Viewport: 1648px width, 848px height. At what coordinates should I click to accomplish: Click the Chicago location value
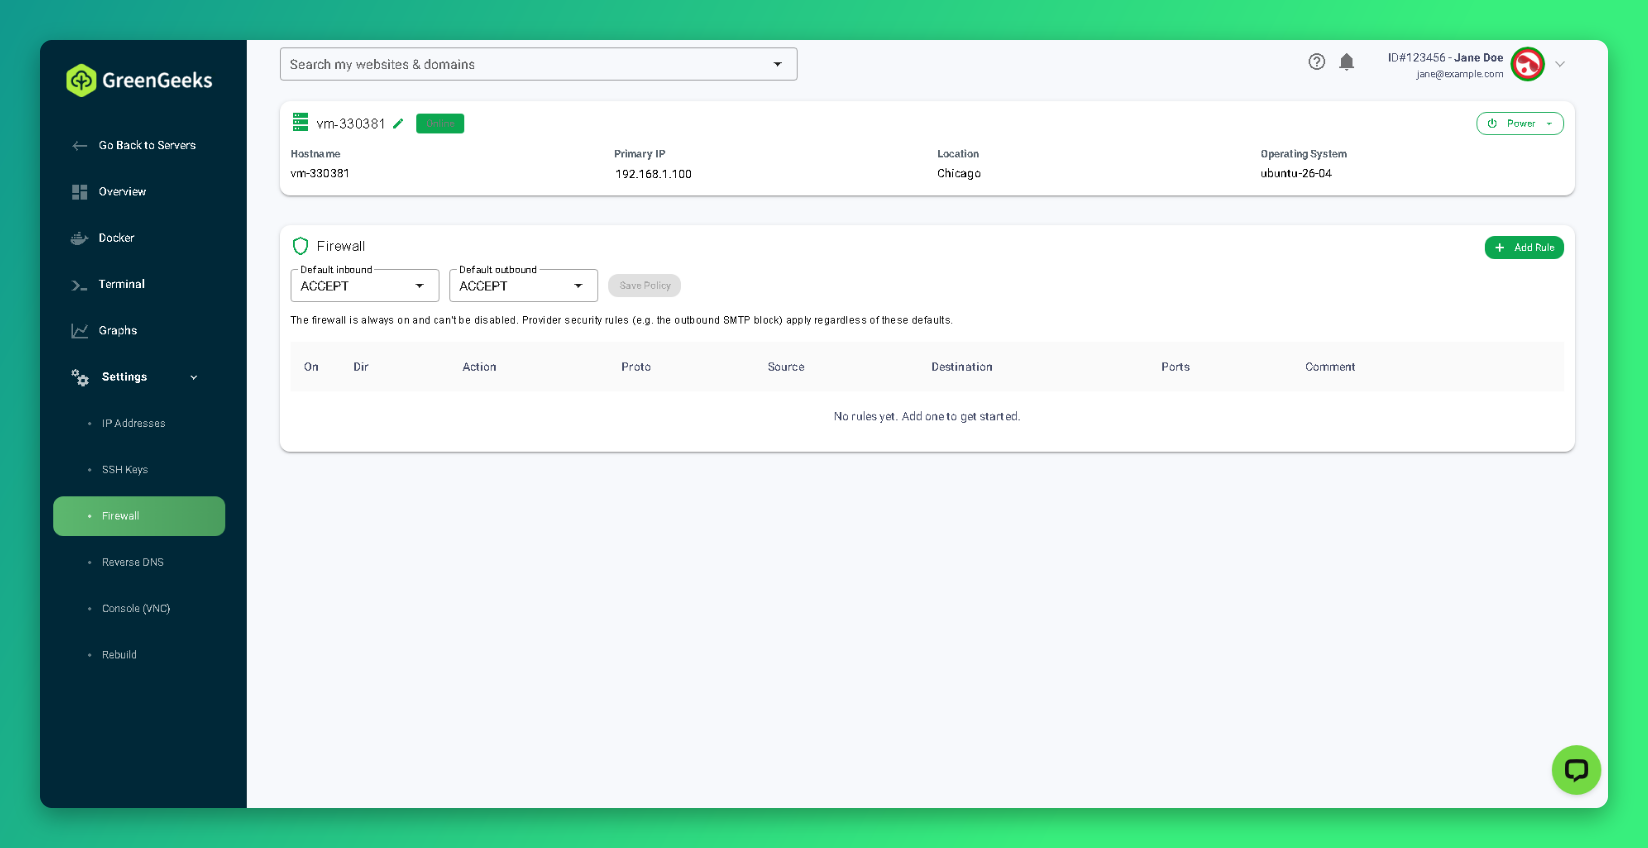click(x=959, y=174)
